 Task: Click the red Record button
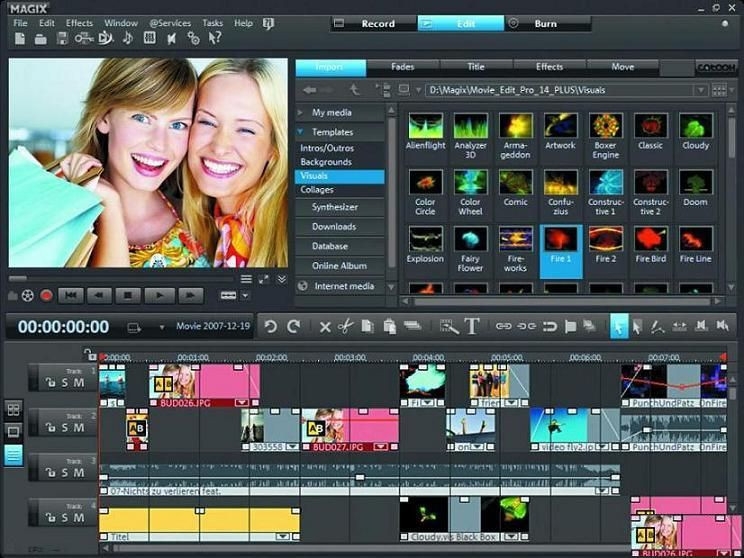tap(46, 296)
